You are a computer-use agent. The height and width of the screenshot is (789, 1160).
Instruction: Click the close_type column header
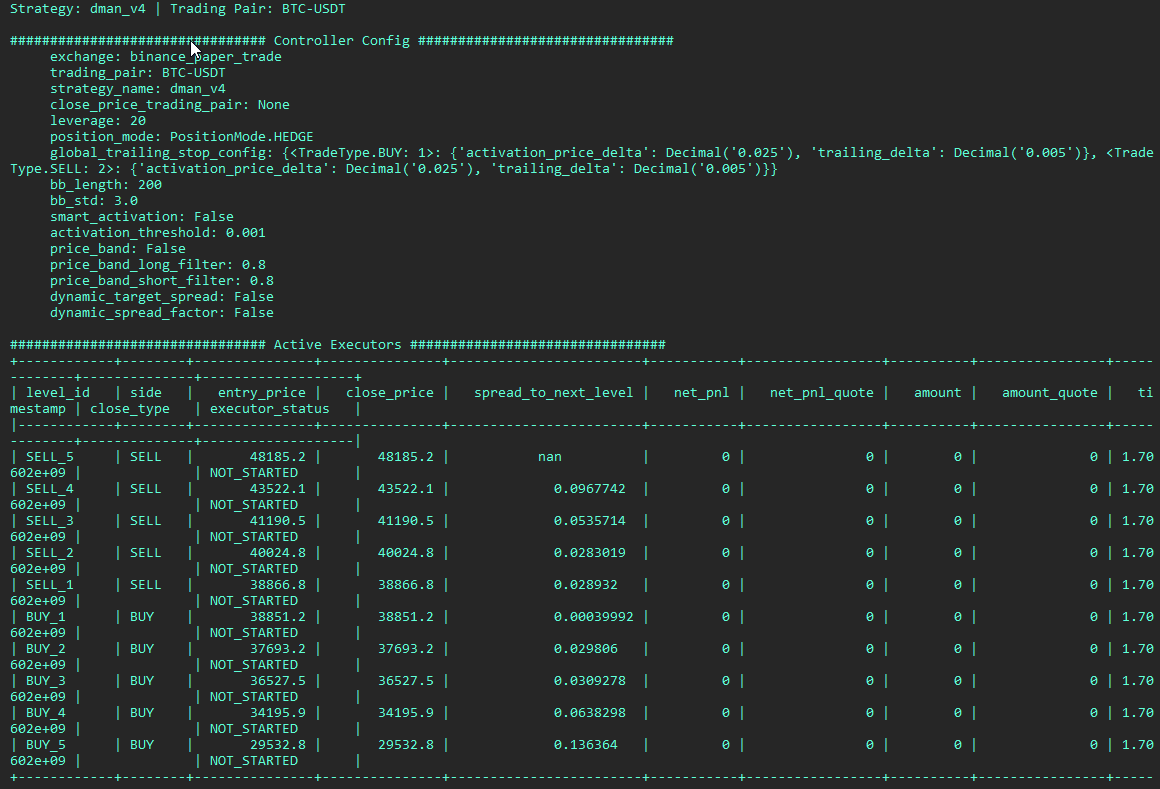(x=130, y=409)
